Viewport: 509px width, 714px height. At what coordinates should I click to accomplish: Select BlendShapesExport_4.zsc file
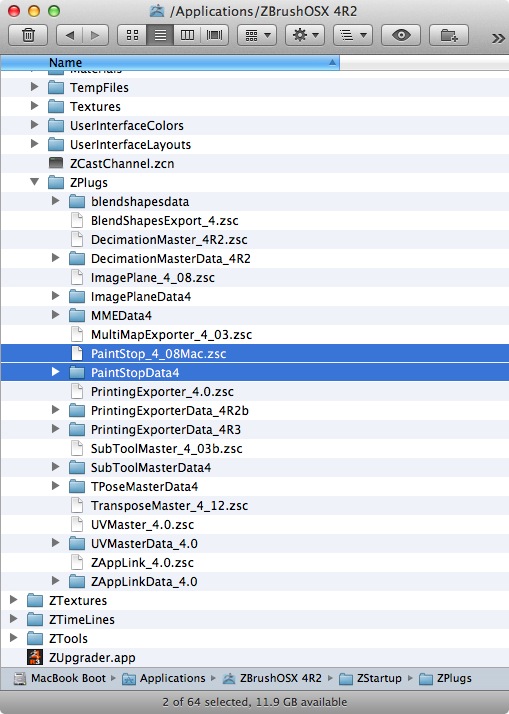164,220
